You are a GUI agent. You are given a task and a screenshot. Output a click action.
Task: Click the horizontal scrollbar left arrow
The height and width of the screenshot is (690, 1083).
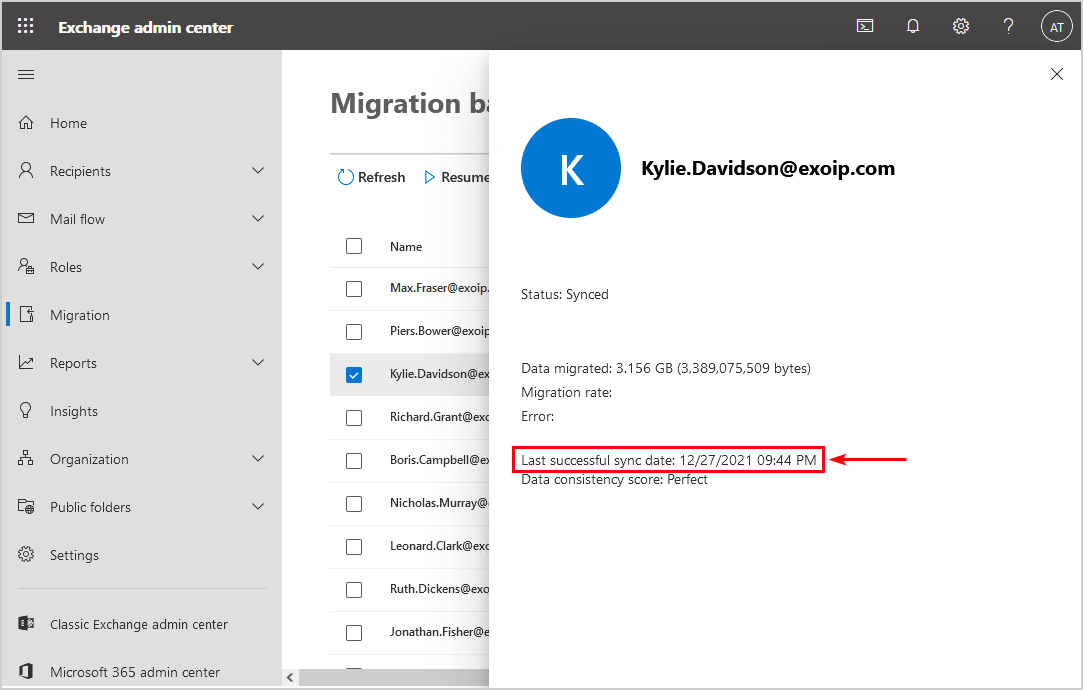click(x=290, y=677)
